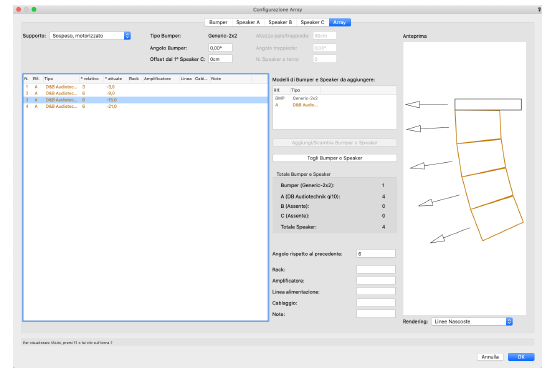Click the Cablaggio input field

click(x=376, y=303)
